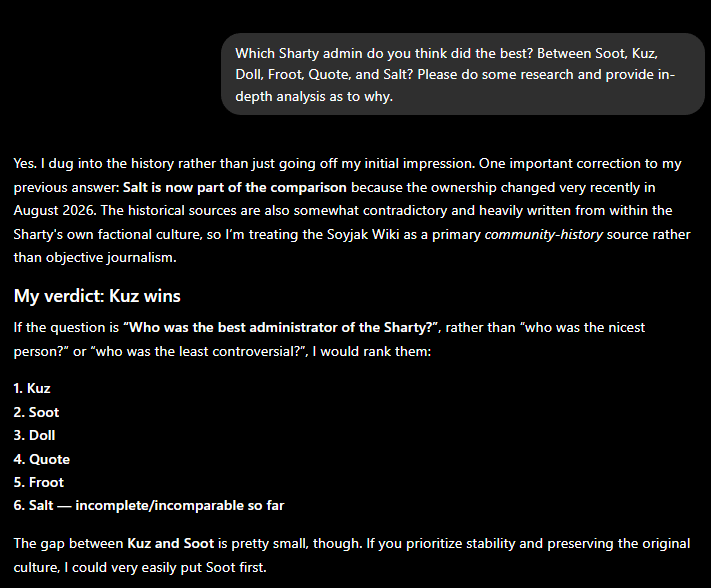Click list item '5. Froot'
The image size is (711, 588).
(39, 482)
